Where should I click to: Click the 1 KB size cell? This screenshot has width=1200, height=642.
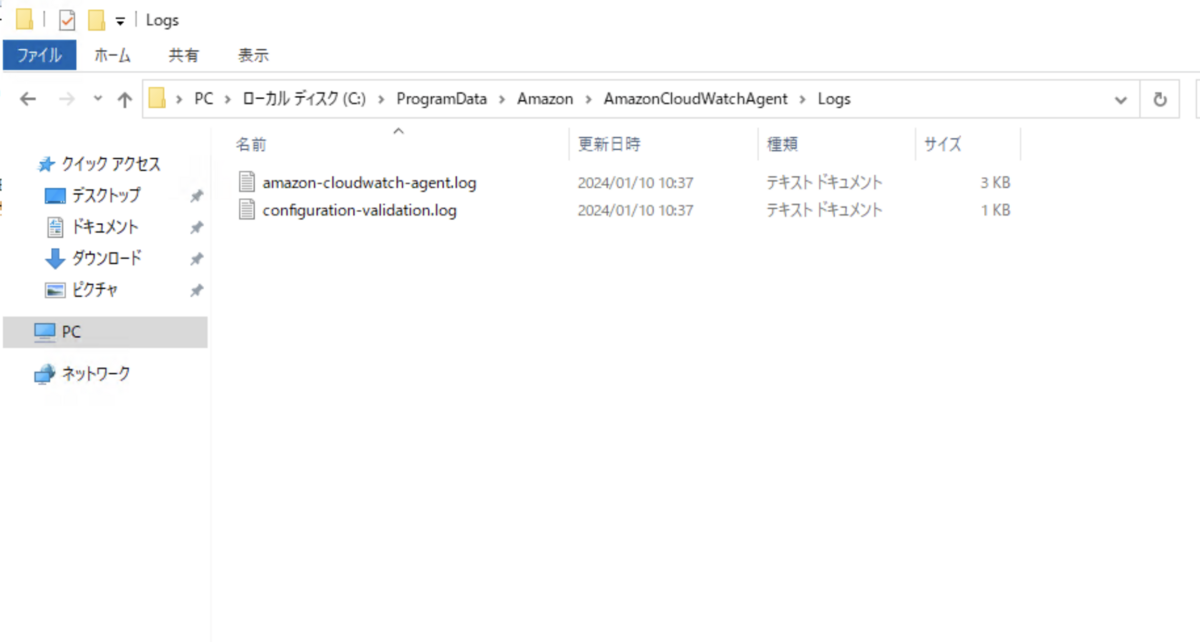tap(995, 210)
